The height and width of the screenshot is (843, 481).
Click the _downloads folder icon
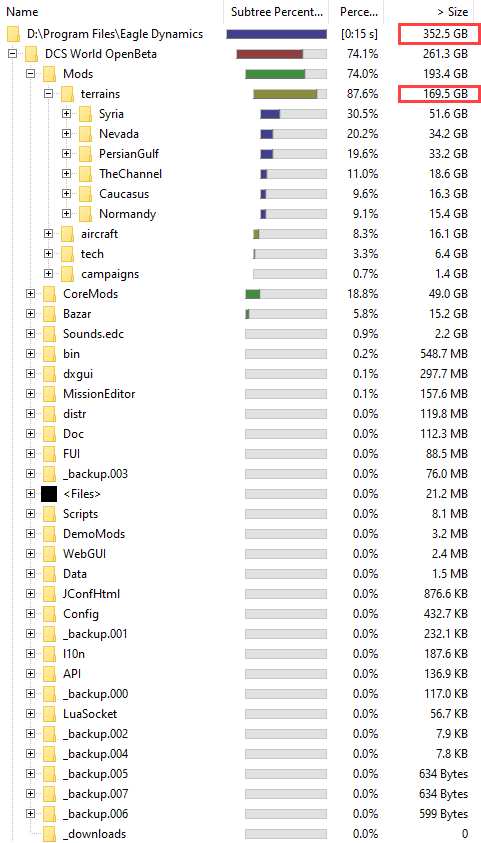tap(49, 834)
